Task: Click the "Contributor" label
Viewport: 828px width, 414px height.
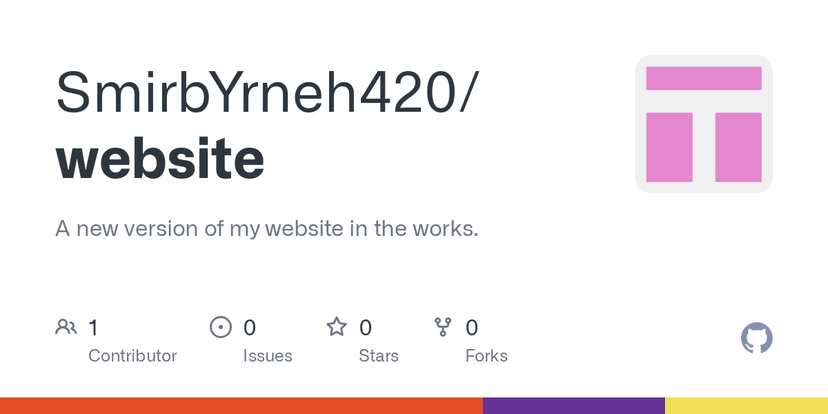Action: [132, 356]
